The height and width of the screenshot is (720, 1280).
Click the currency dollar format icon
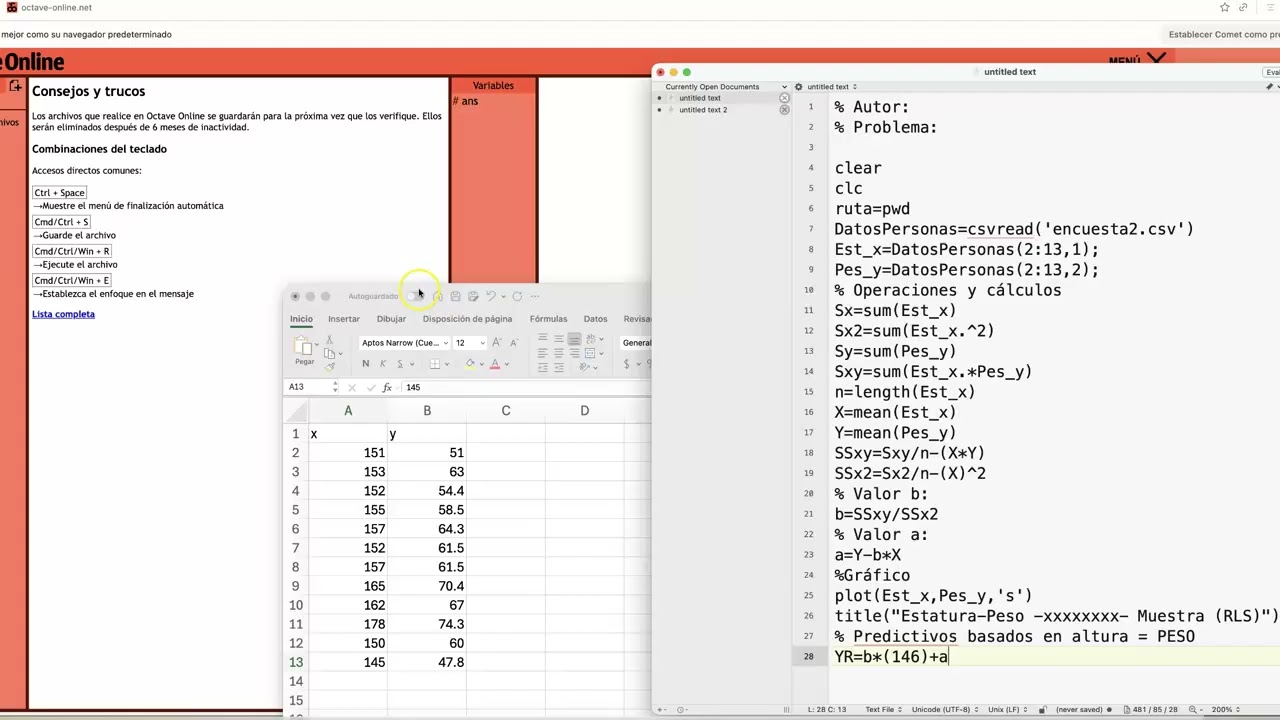[626, 364]
